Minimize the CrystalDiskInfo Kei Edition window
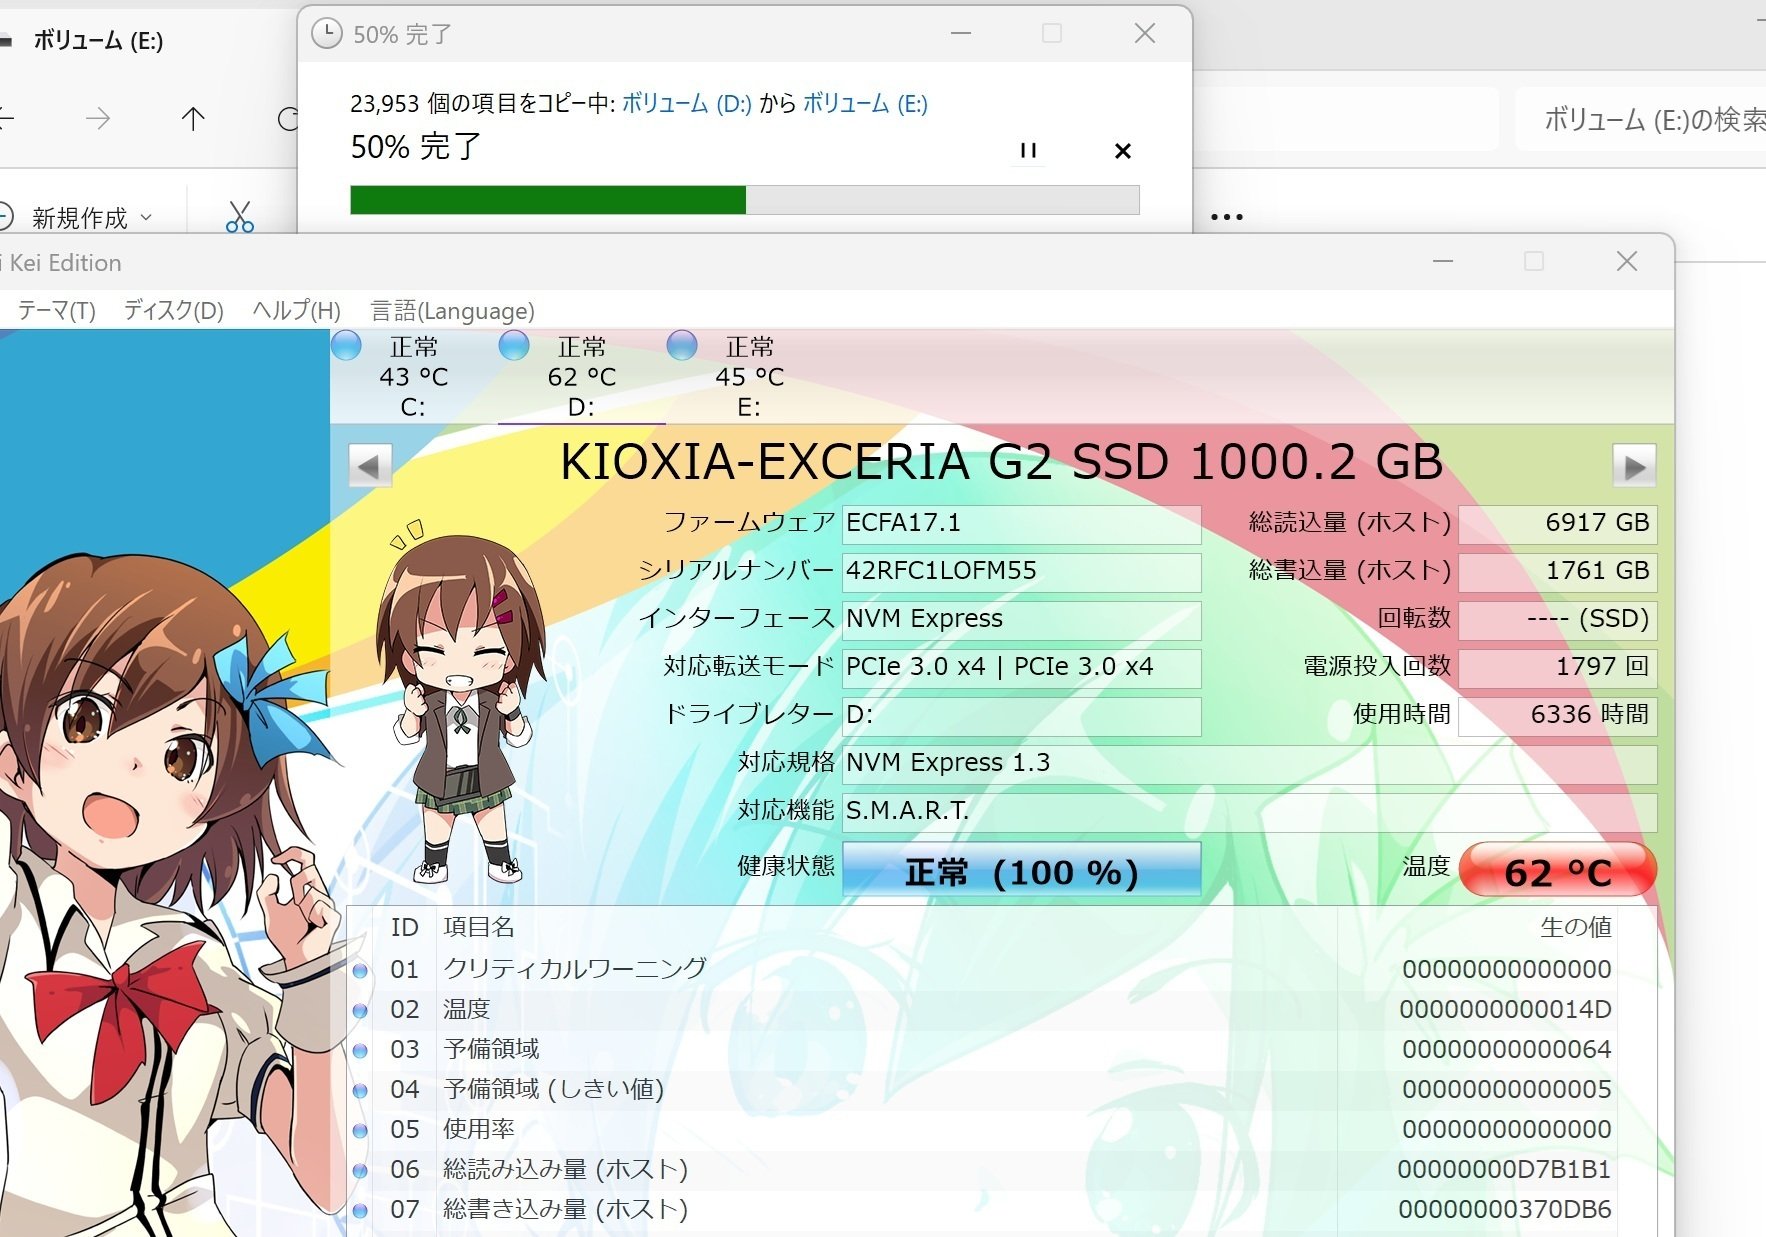Image resolution: width=1766 pixels, height=1237 pixels. (x=1443, y=261)
